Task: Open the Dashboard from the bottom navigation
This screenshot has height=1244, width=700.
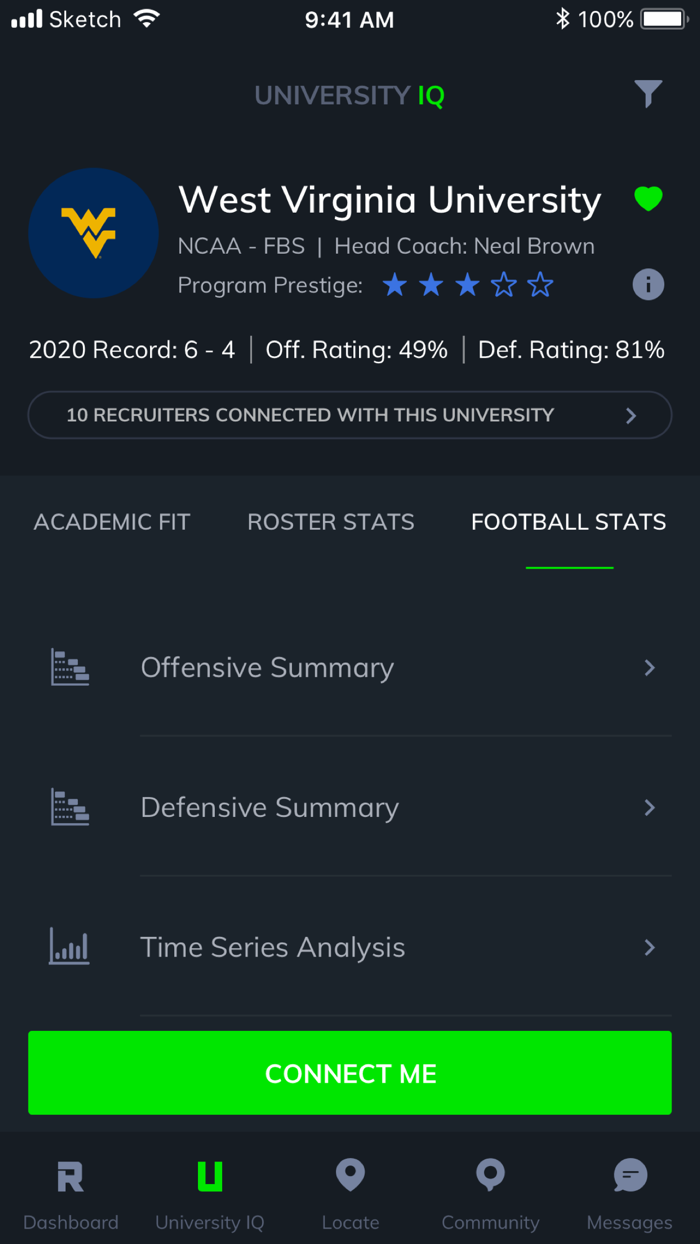Action: [x=70, y=1190]
